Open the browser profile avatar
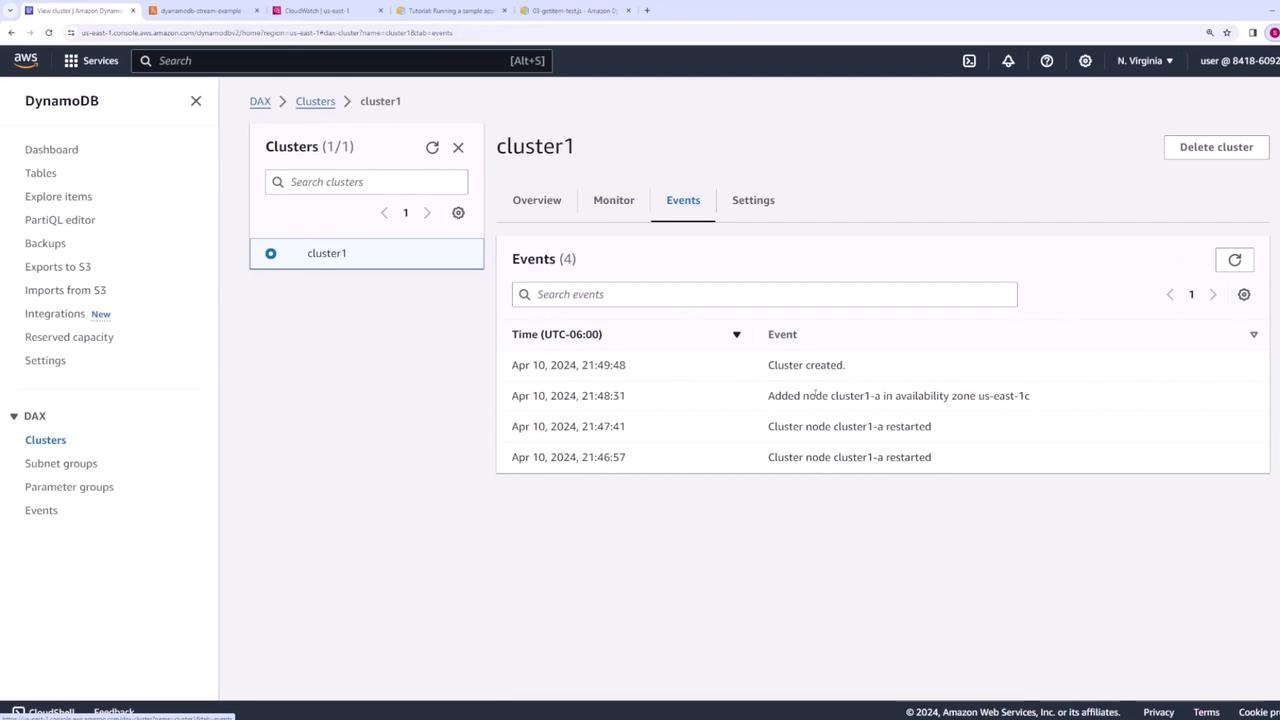 (x=1274, y=33)
